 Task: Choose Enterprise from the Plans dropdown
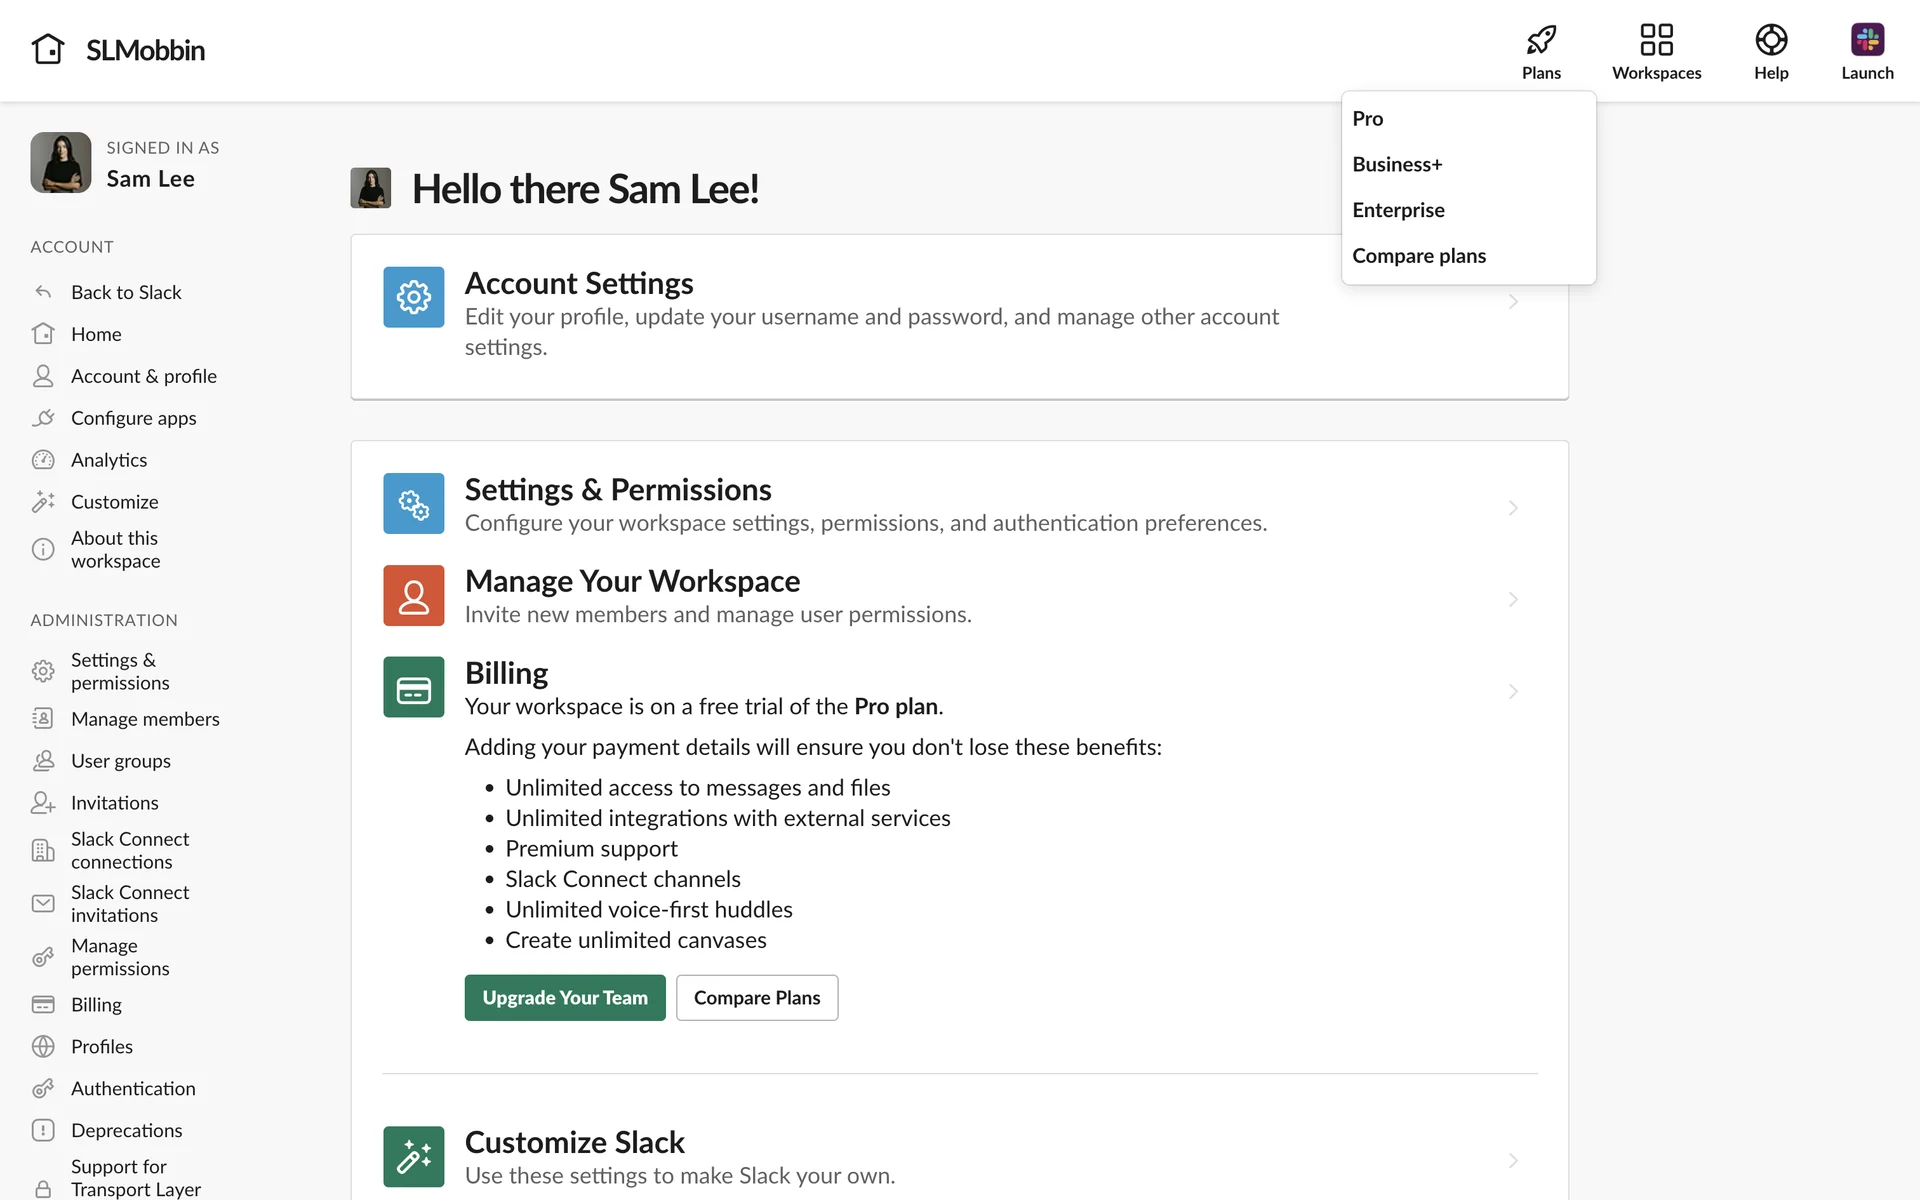click(1398, 210)
